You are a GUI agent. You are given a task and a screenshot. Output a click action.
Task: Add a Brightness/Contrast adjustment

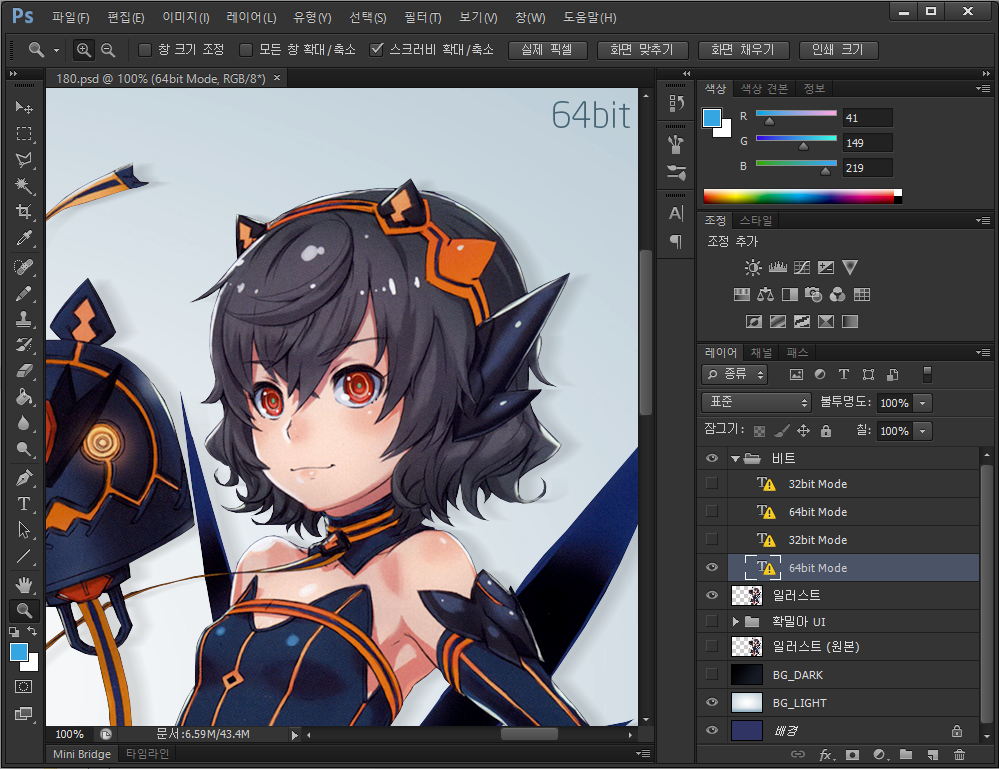[753, 268]
